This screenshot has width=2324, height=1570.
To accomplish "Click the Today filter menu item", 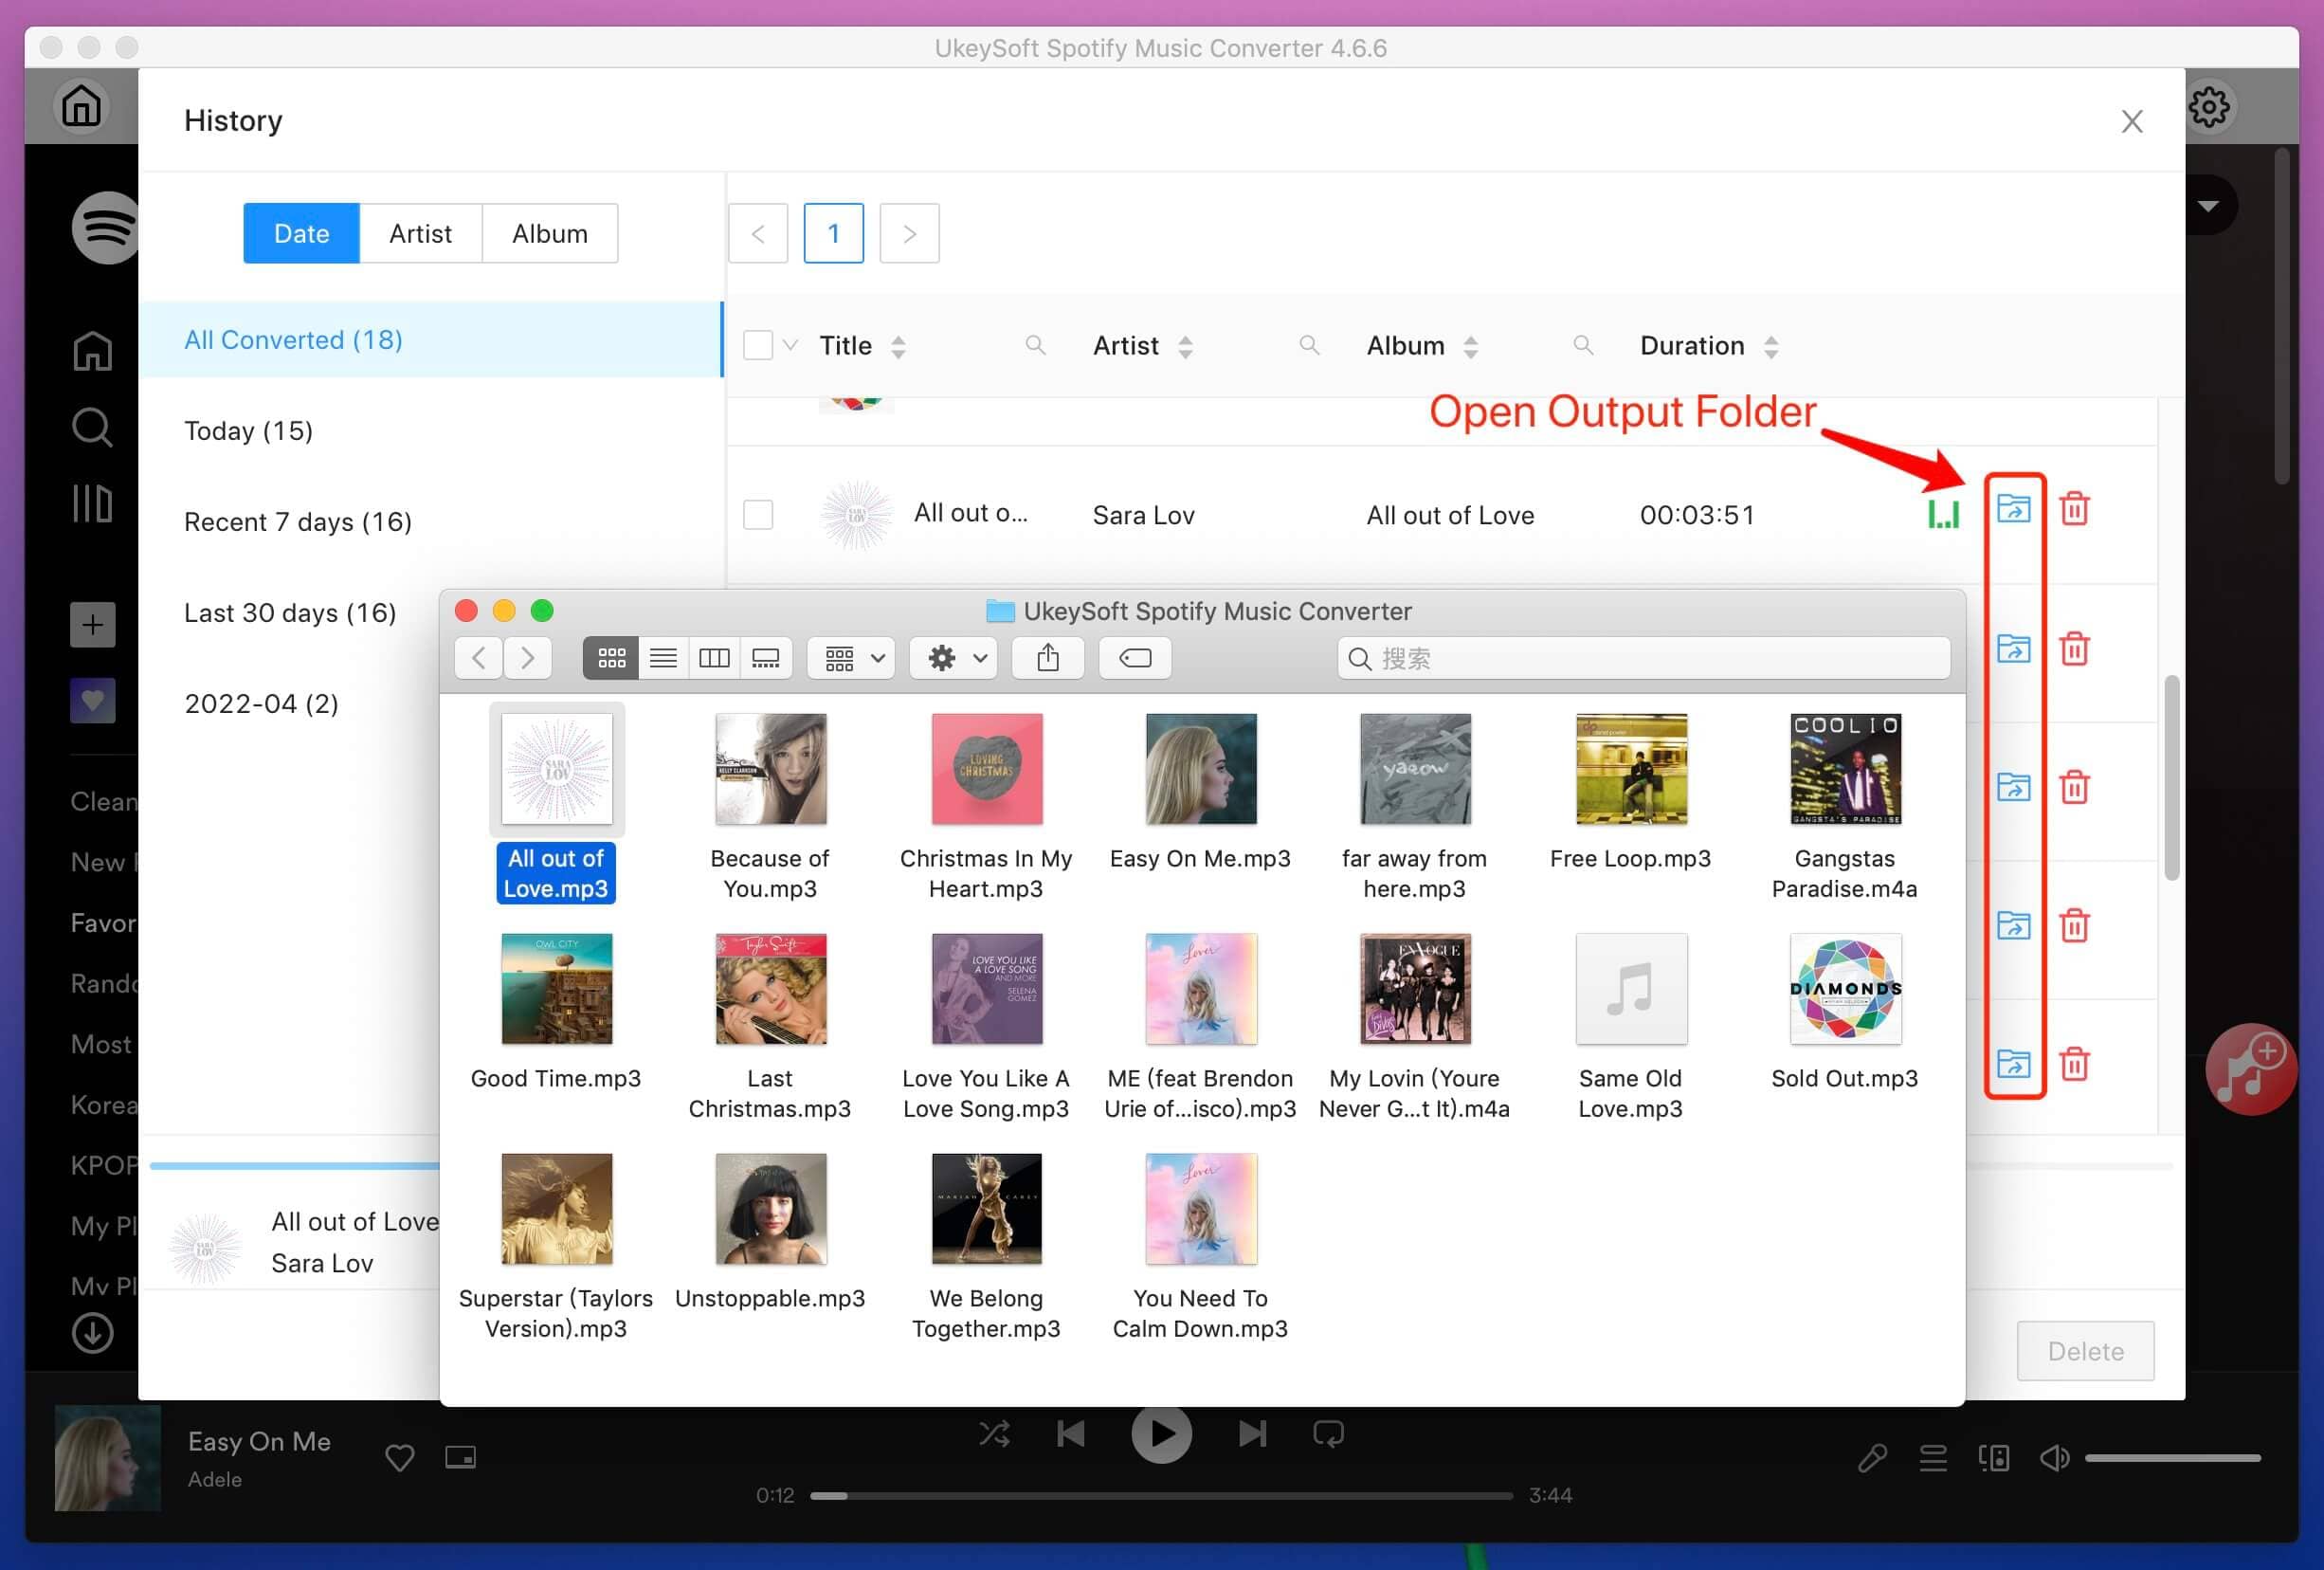I will [247, 429].
